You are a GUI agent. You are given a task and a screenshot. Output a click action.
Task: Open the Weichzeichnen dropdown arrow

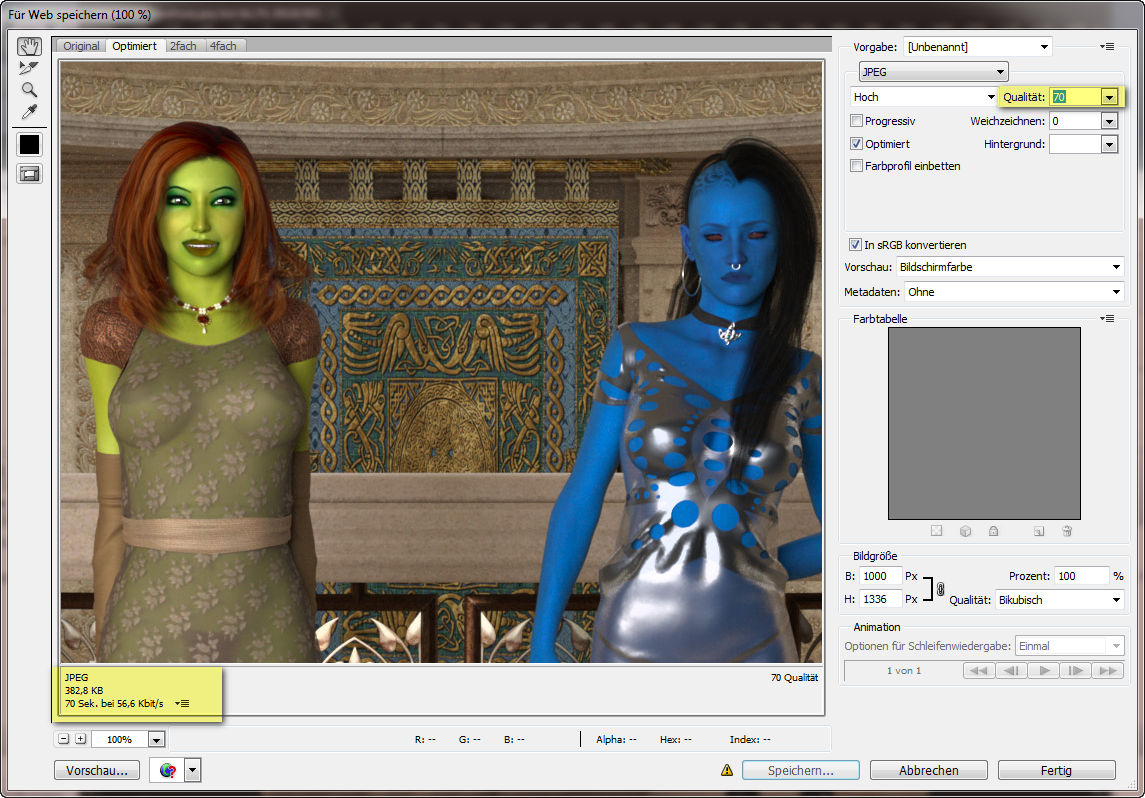(x=1109, y=121)
